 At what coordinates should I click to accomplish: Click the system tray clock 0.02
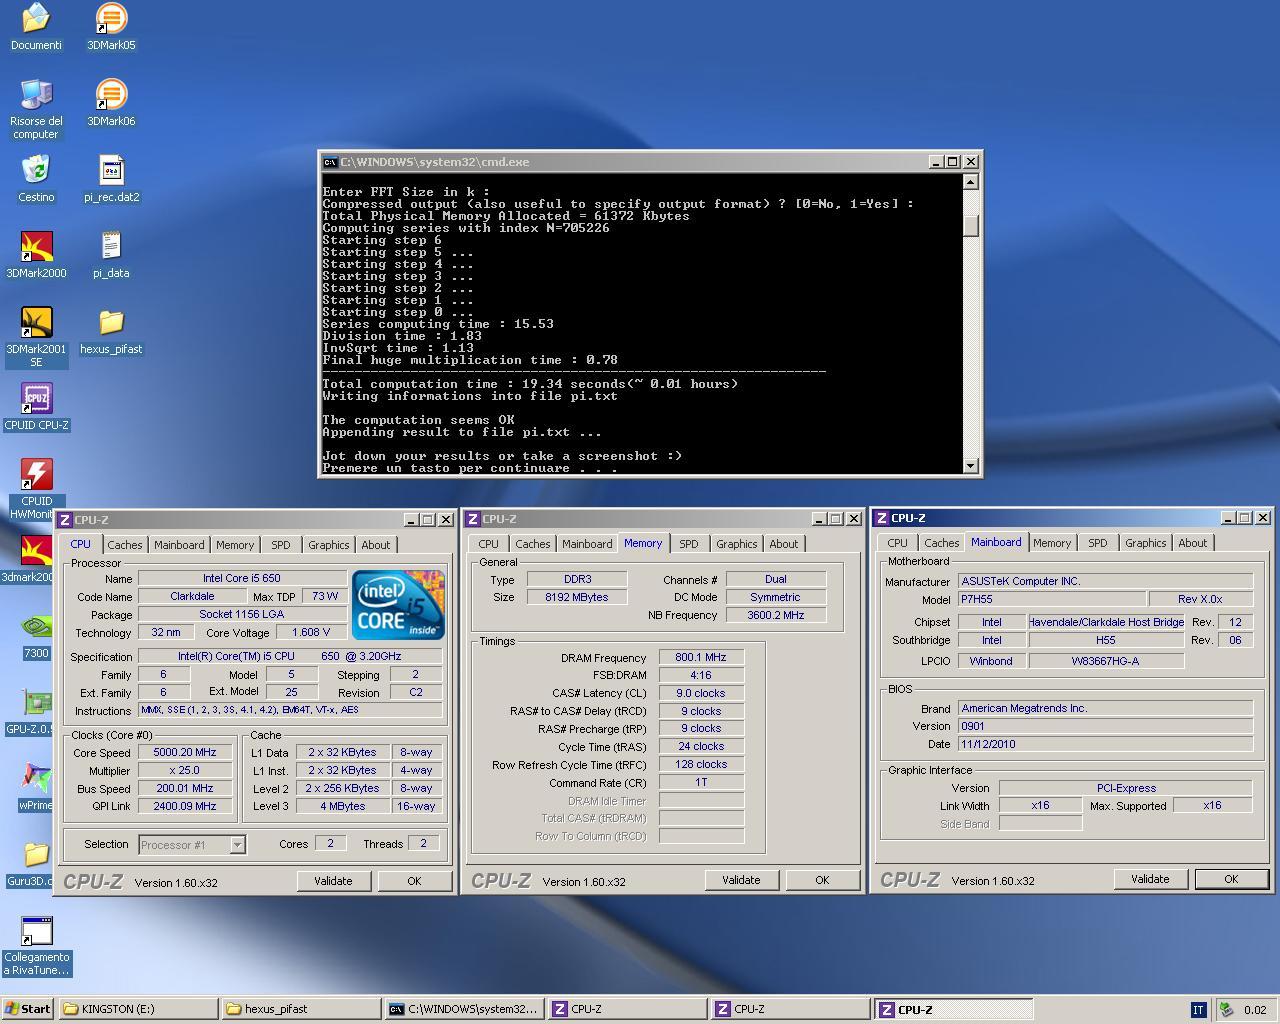[1254, 1010]
